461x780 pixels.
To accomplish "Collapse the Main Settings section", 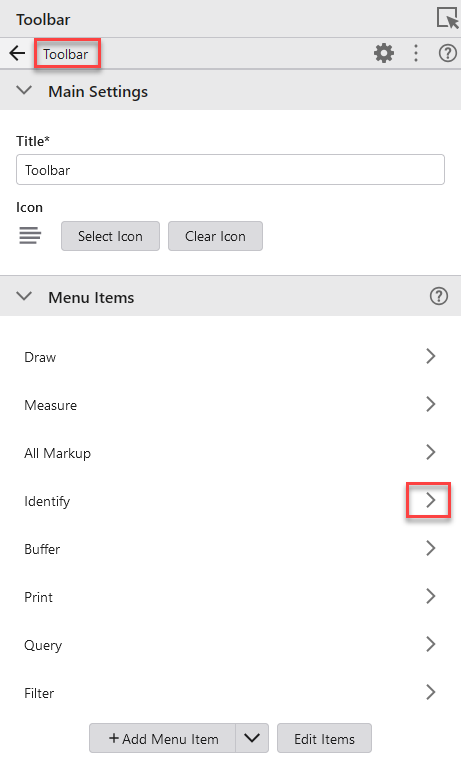I will [24, 91].
